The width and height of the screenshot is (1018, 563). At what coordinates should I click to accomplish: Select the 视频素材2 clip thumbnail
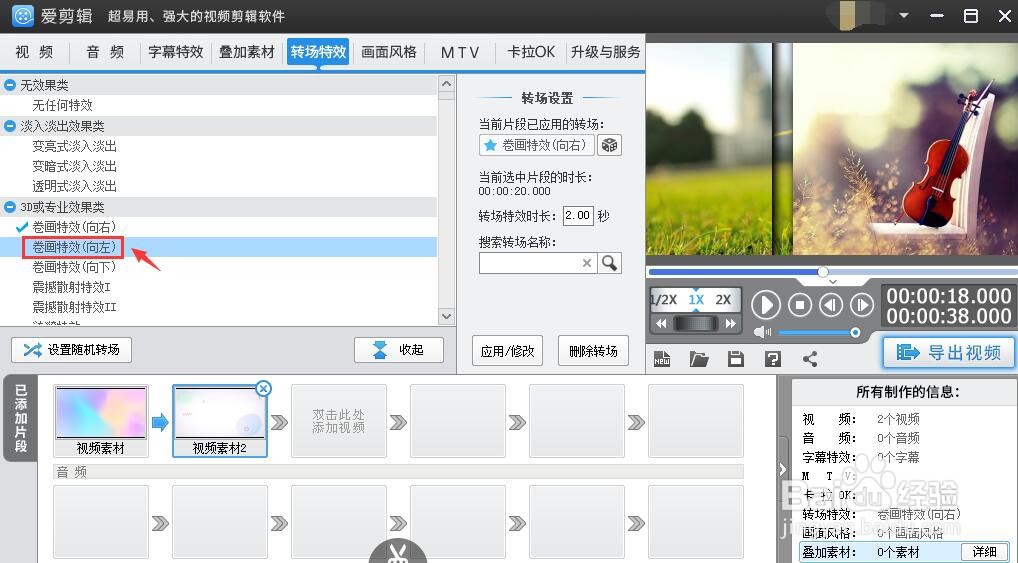(220, 421)
